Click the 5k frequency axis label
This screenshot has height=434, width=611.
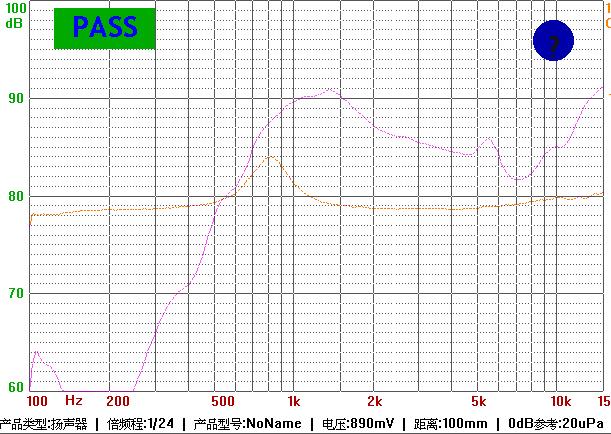(x=481, y=401)
